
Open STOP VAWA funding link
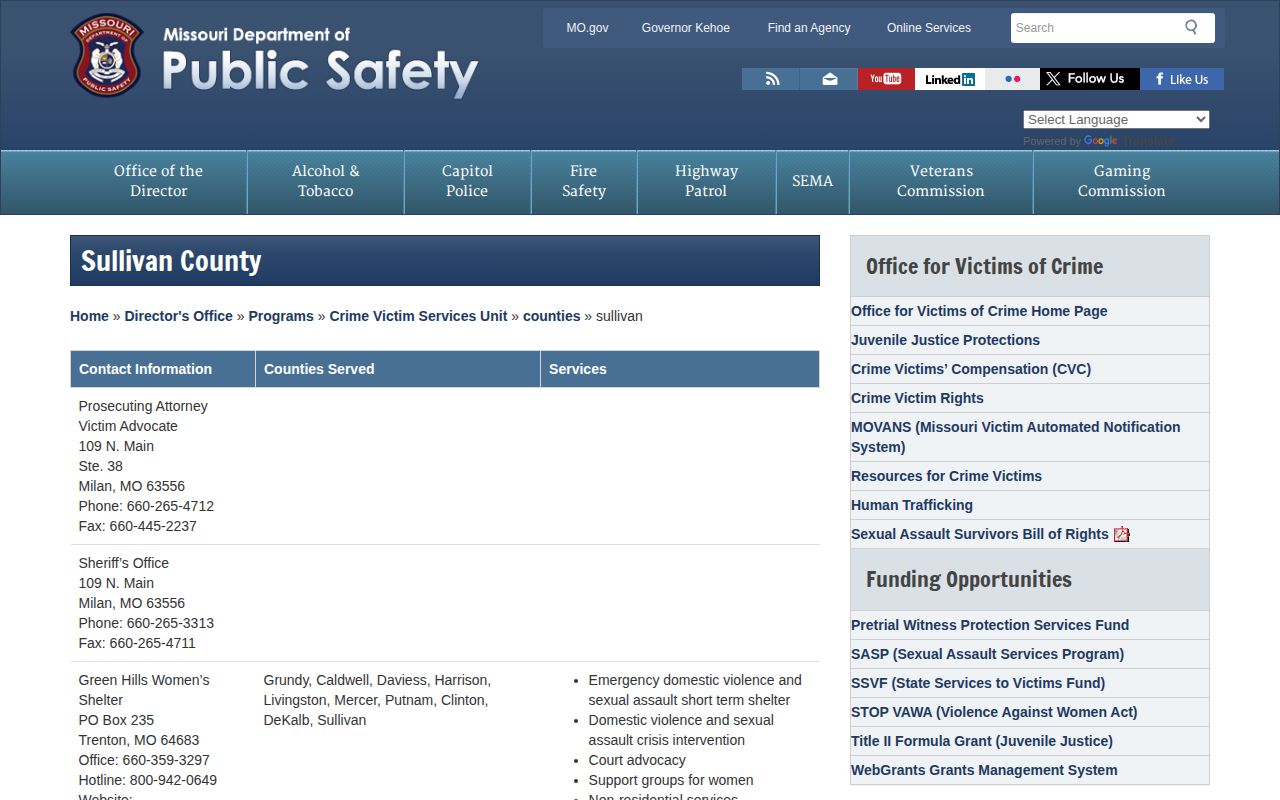pos(994,712)
